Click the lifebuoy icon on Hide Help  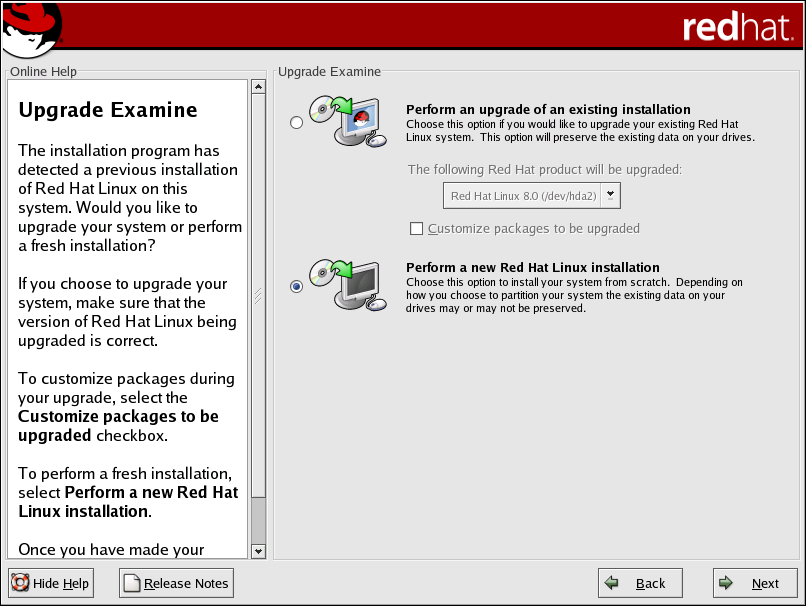click(x=20, y=583)
